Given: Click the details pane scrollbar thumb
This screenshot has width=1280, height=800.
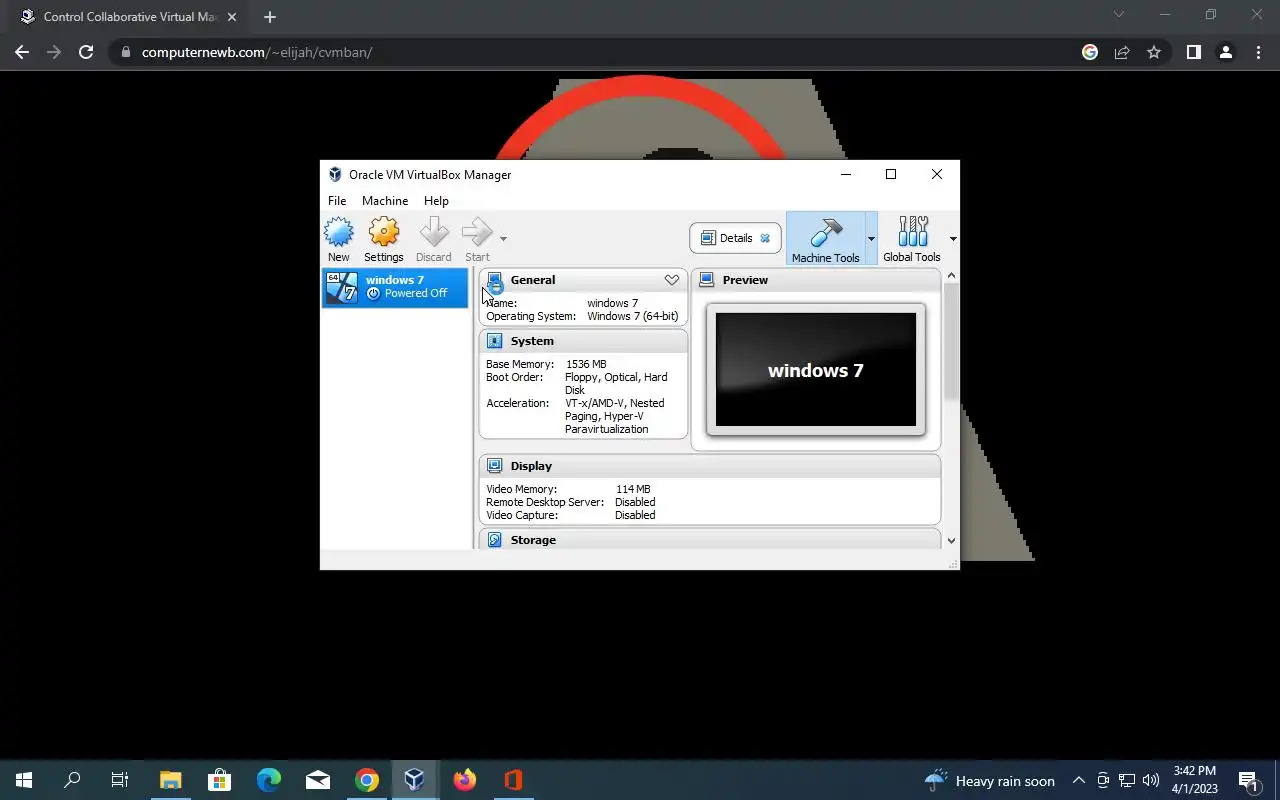Looking at the screenshot, I should tap(951, 342).
